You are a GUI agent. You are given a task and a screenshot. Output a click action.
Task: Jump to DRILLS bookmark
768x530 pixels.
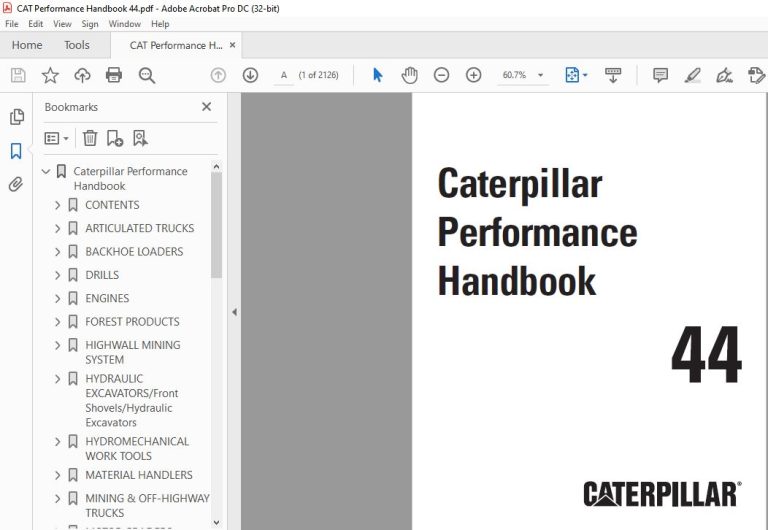(x=102, y=275)
